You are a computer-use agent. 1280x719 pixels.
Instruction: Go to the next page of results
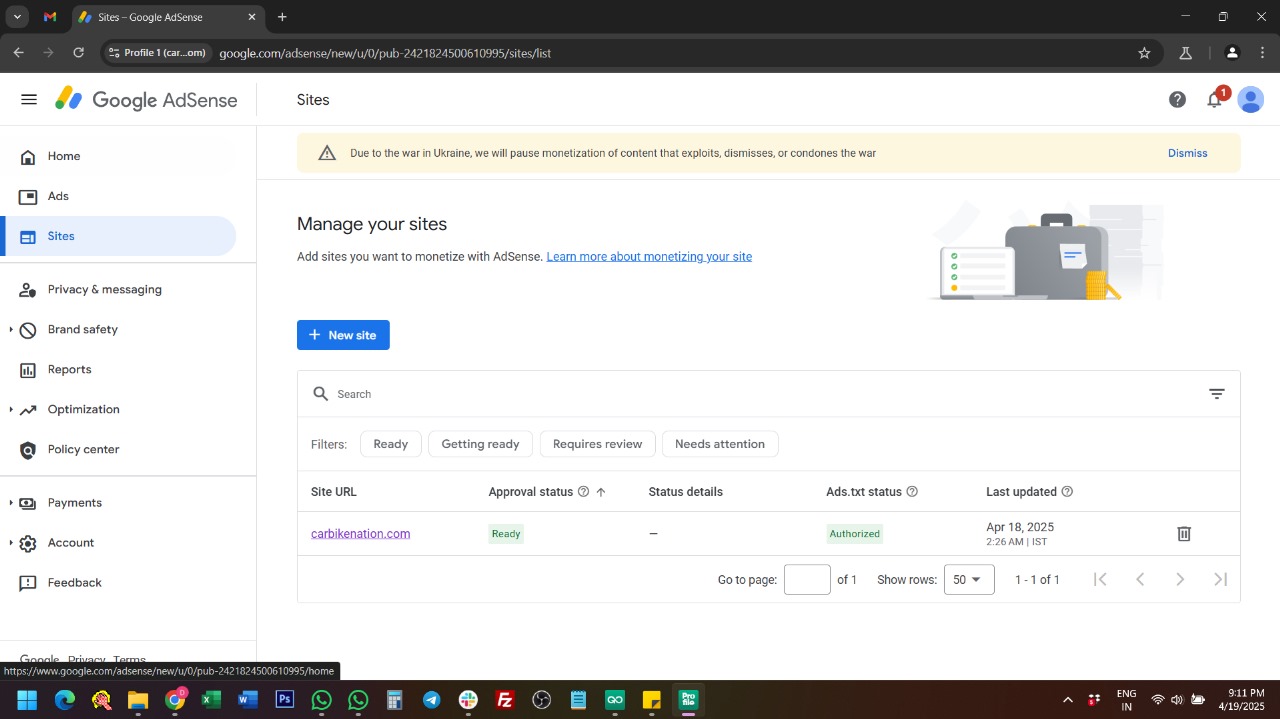tap(1180, 579)
